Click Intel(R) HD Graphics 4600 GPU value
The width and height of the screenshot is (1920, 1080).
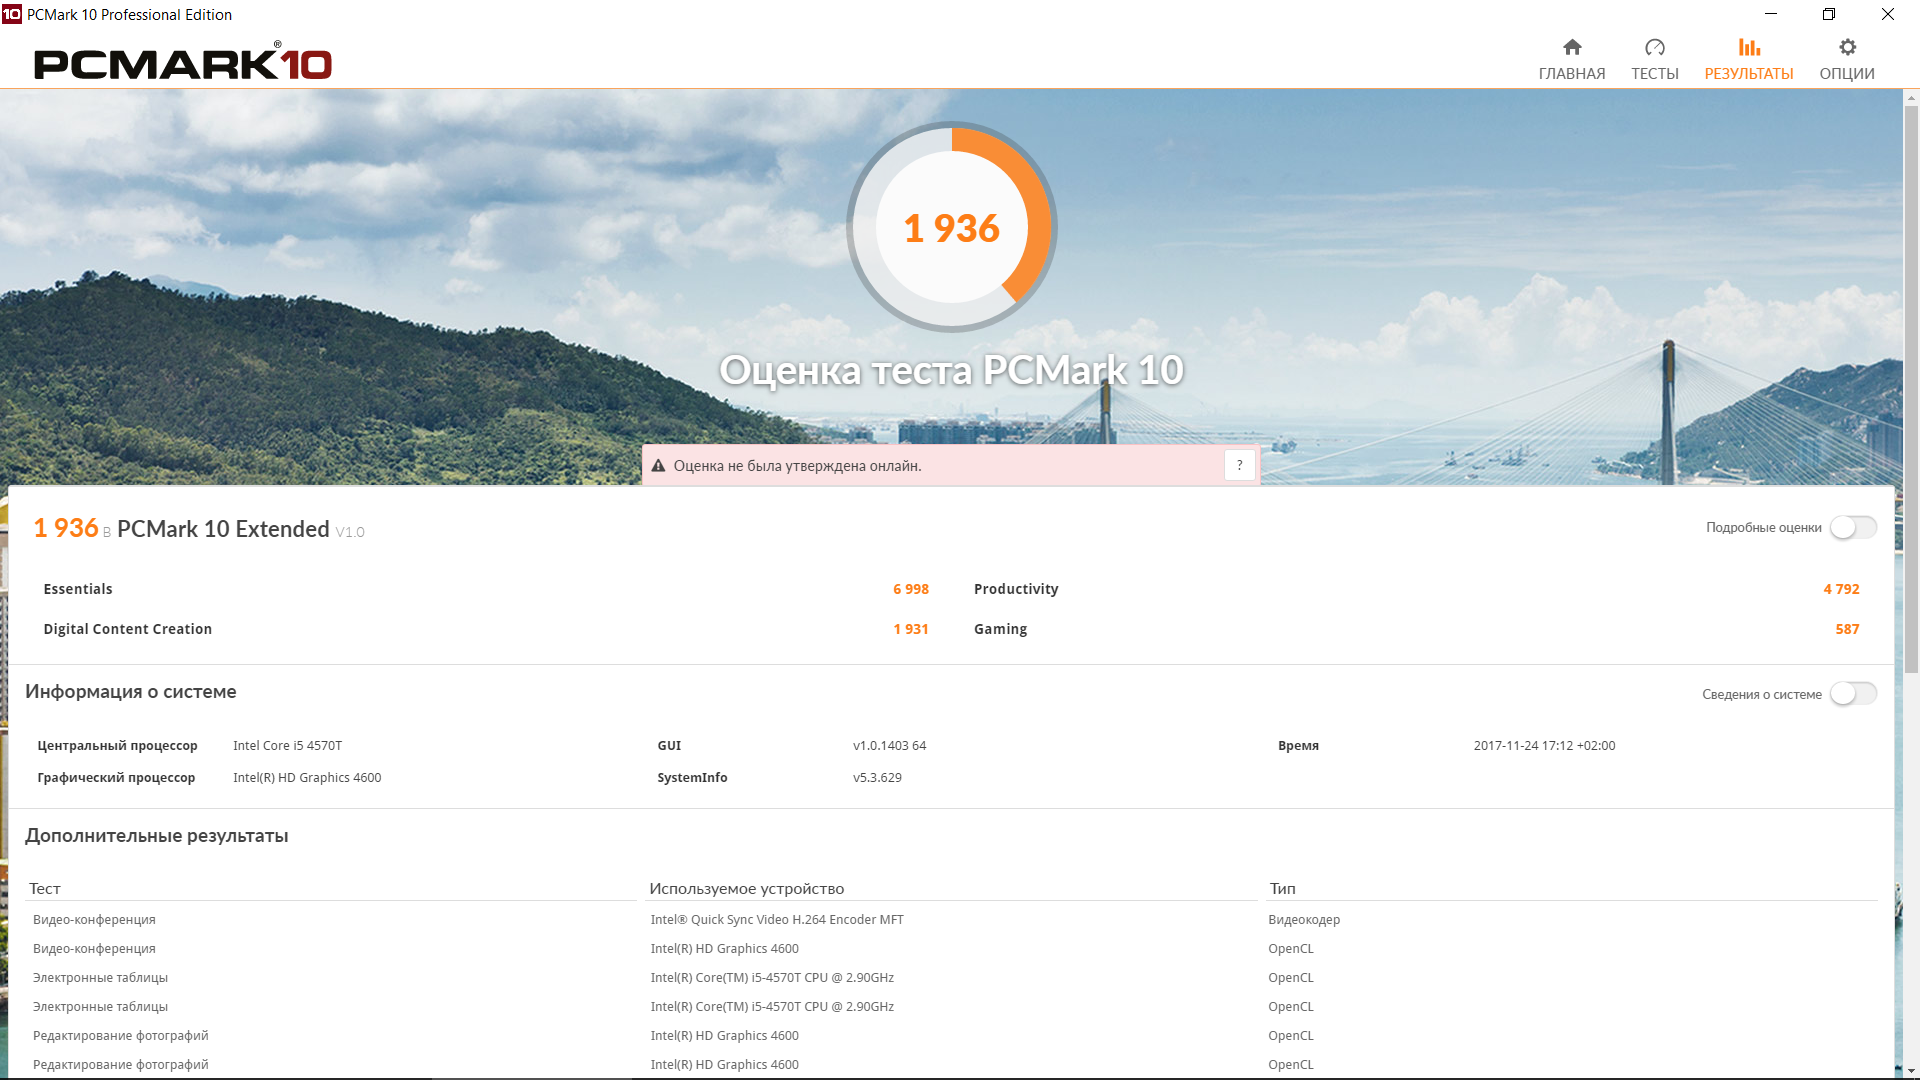point(307,778)
